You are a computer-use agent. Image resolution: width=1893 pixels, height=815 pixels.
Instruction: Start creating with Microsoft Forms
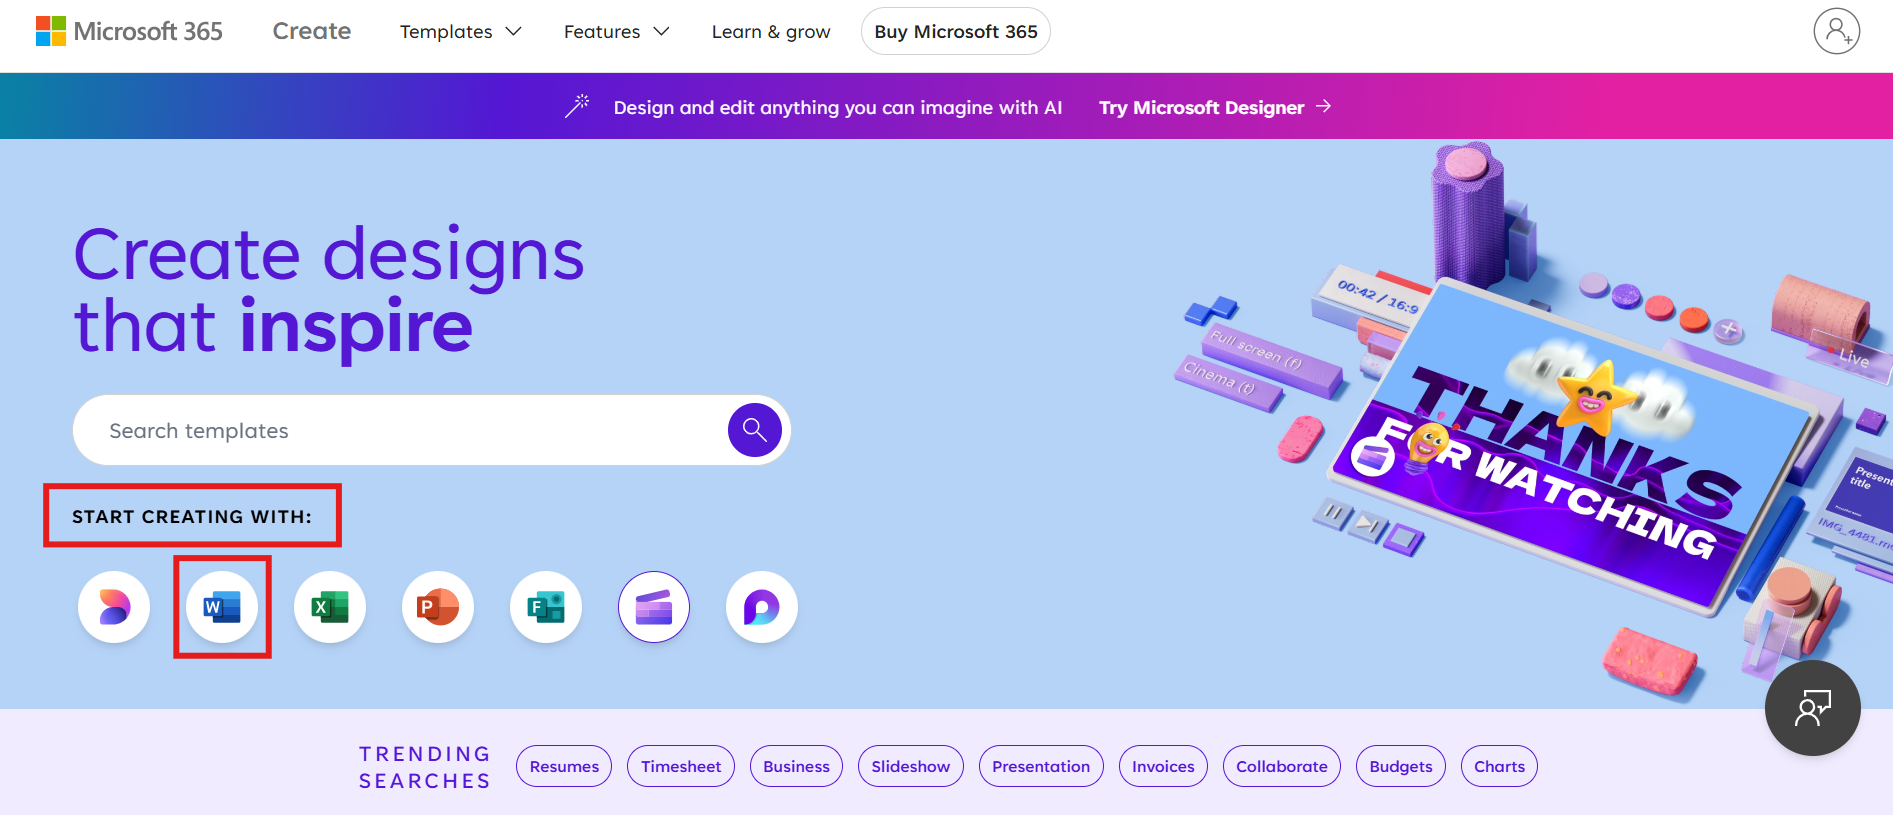click(x=546, y=607)
